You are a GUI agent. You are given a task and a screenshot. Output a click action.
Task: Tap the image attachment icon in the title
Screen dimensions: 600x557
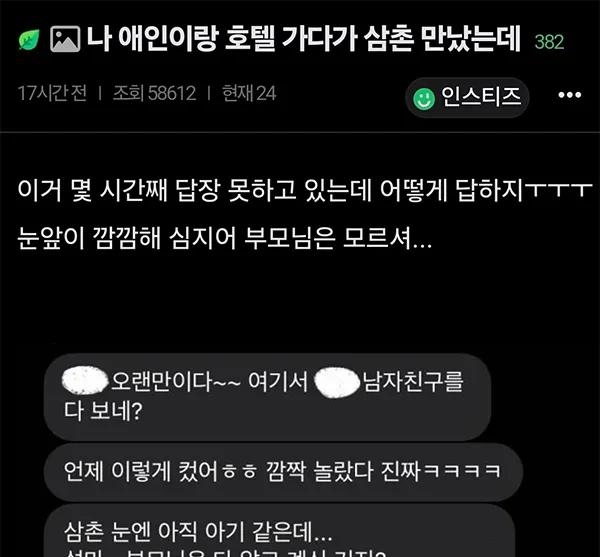(x=65, y=39)
